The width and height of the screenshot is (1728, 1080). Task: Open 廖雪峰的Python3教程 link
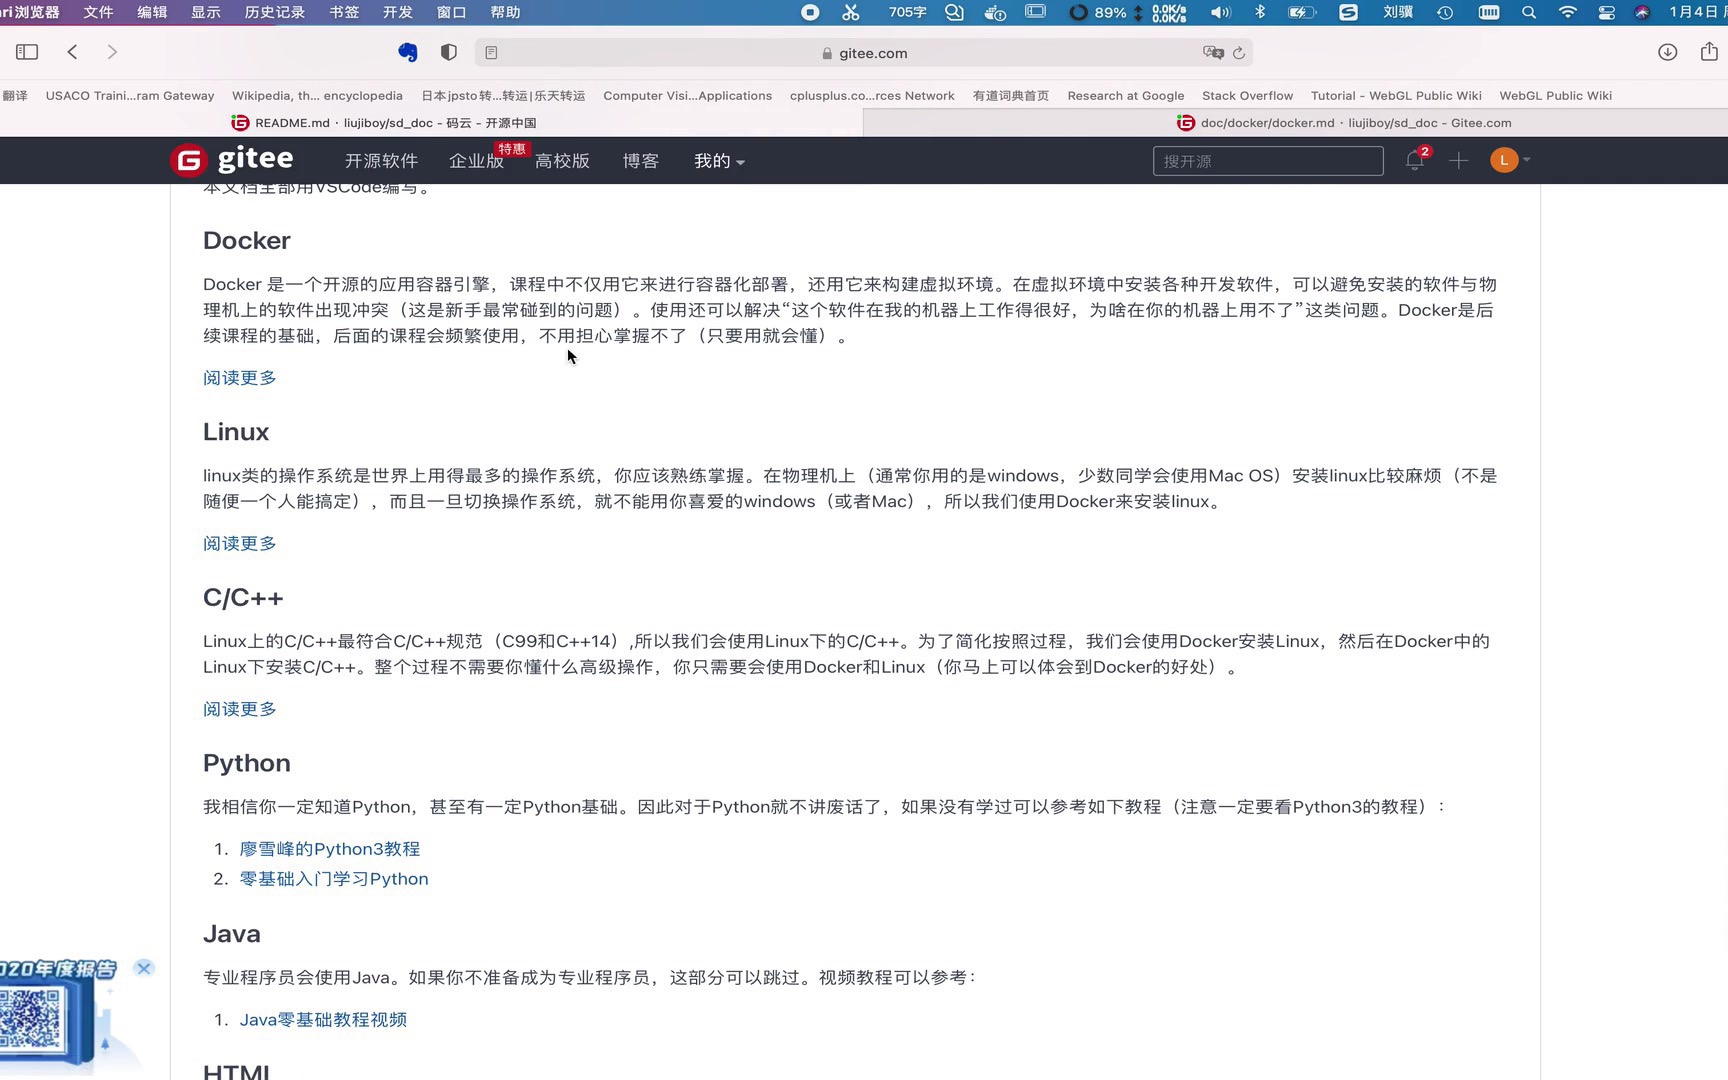330,849
